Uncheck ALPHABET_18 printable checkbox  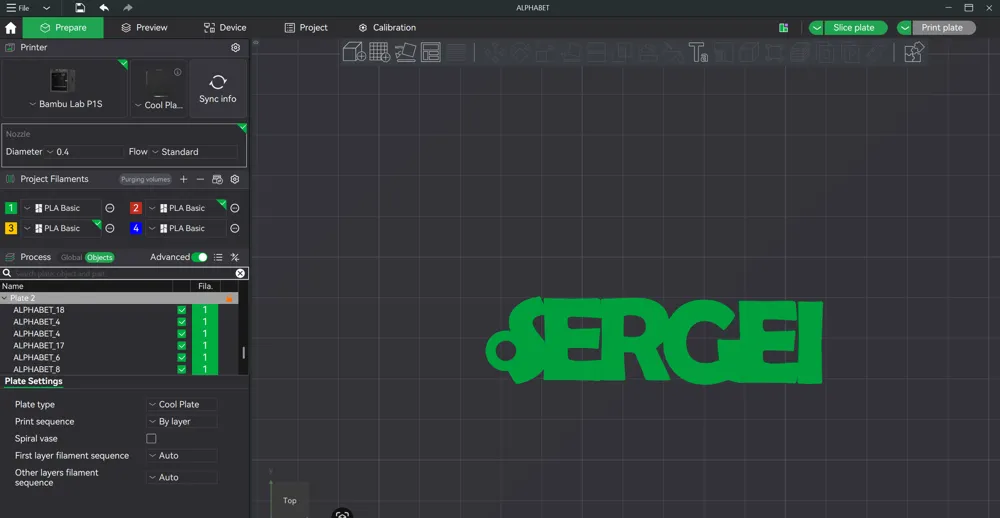182,310
